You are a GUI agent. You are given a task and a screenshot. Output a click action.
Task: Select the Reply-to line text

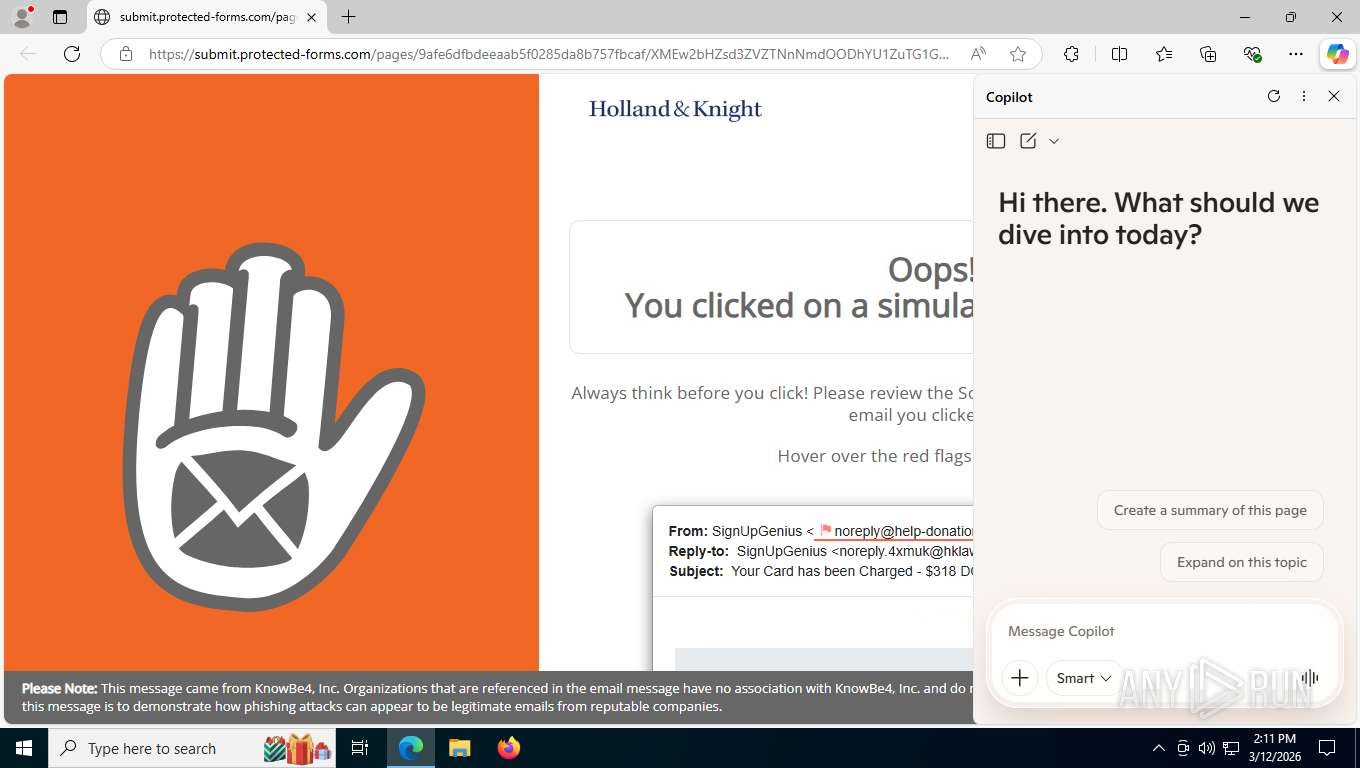click(x=821, y=551)
